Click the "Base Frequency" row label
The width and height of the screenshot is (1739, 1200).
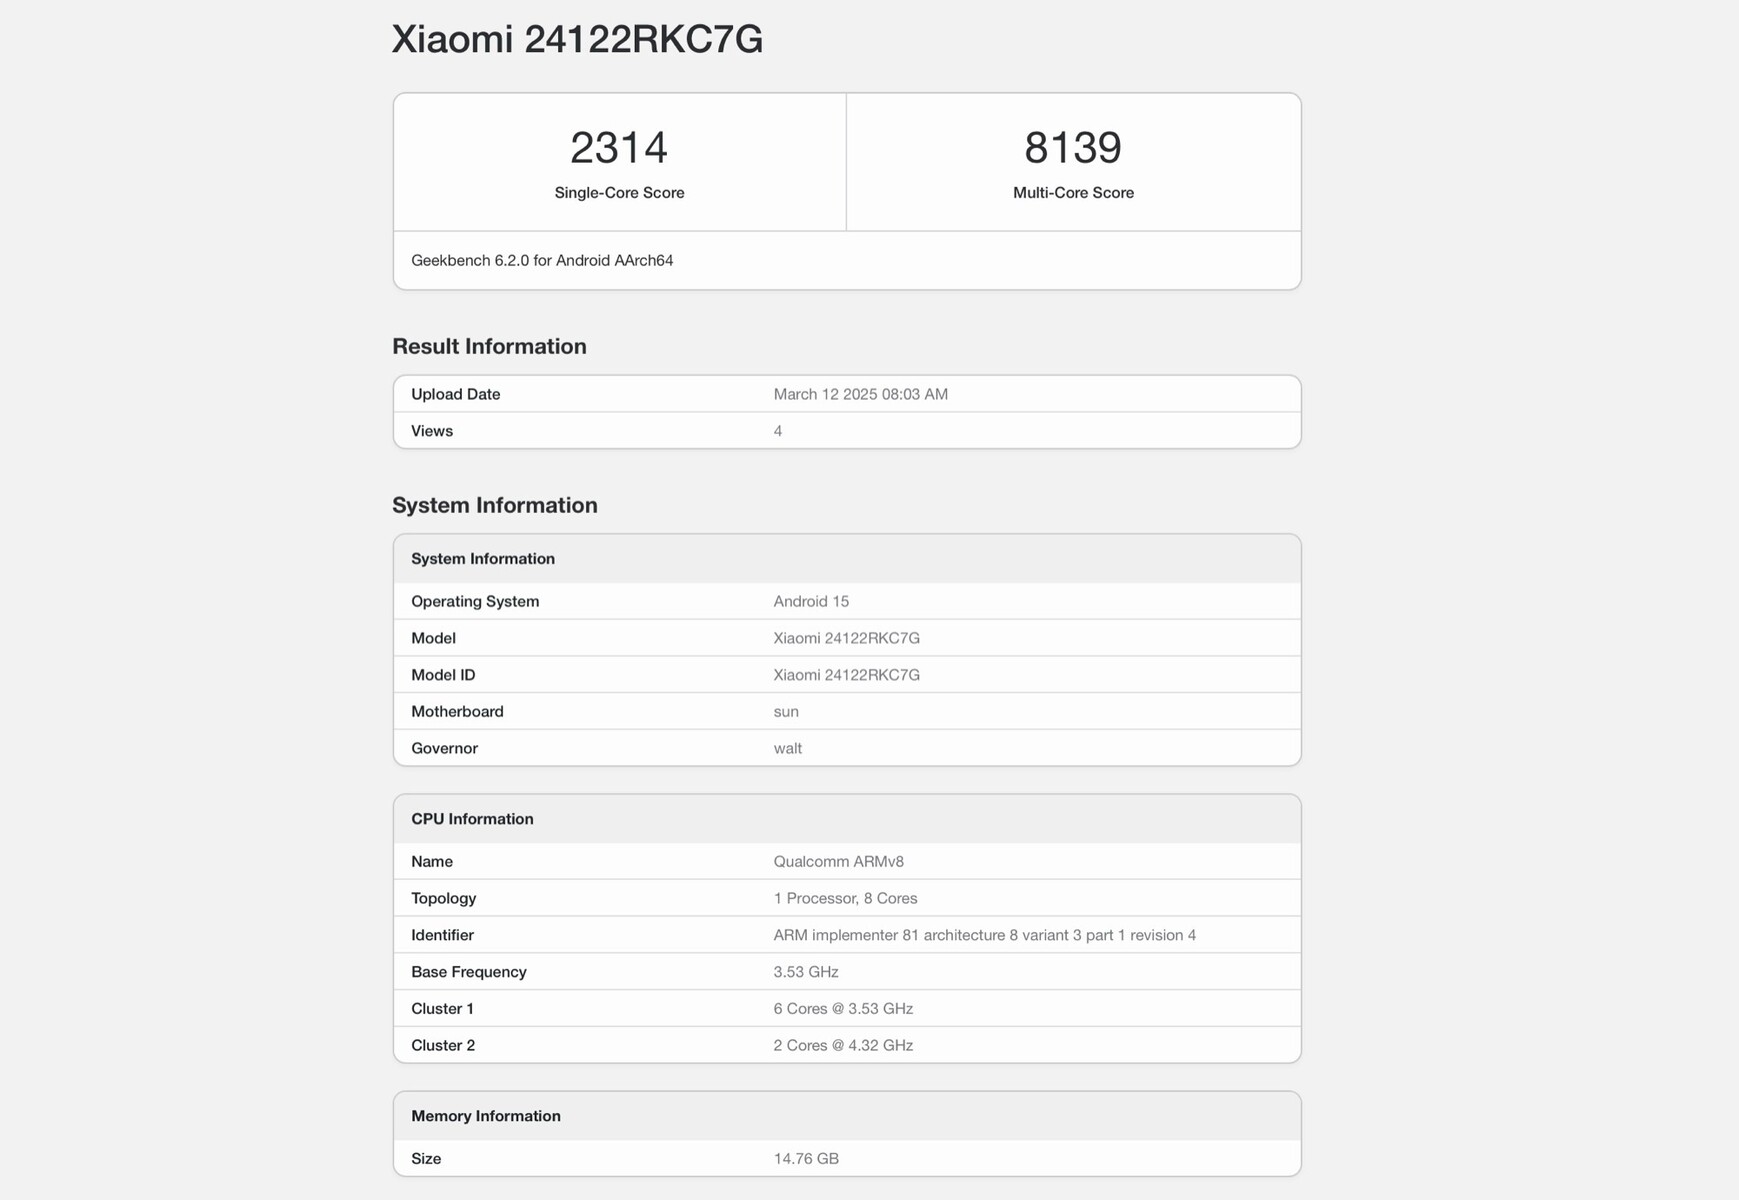point(468,972)
